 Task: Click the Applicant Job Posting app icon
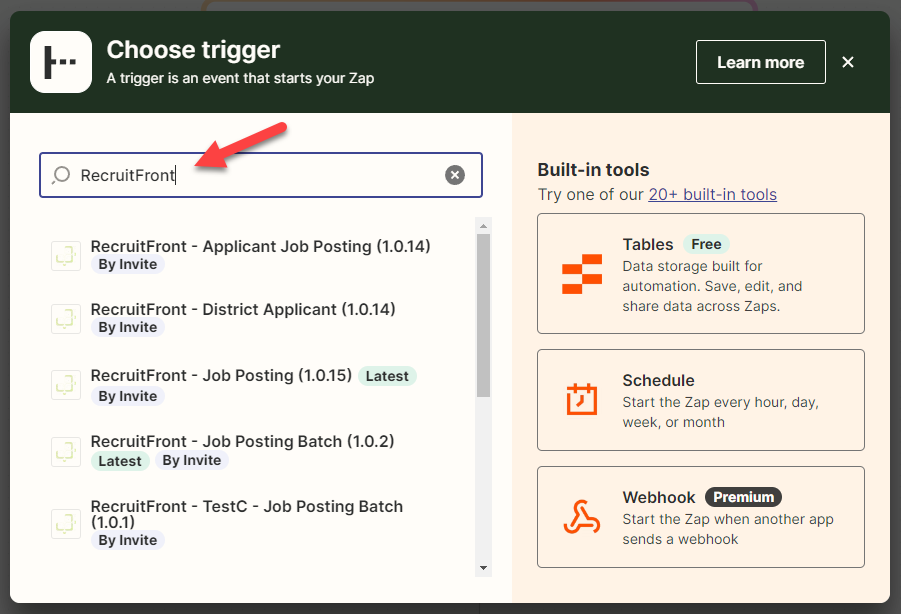pyautogui.click(x=66, y=255)
